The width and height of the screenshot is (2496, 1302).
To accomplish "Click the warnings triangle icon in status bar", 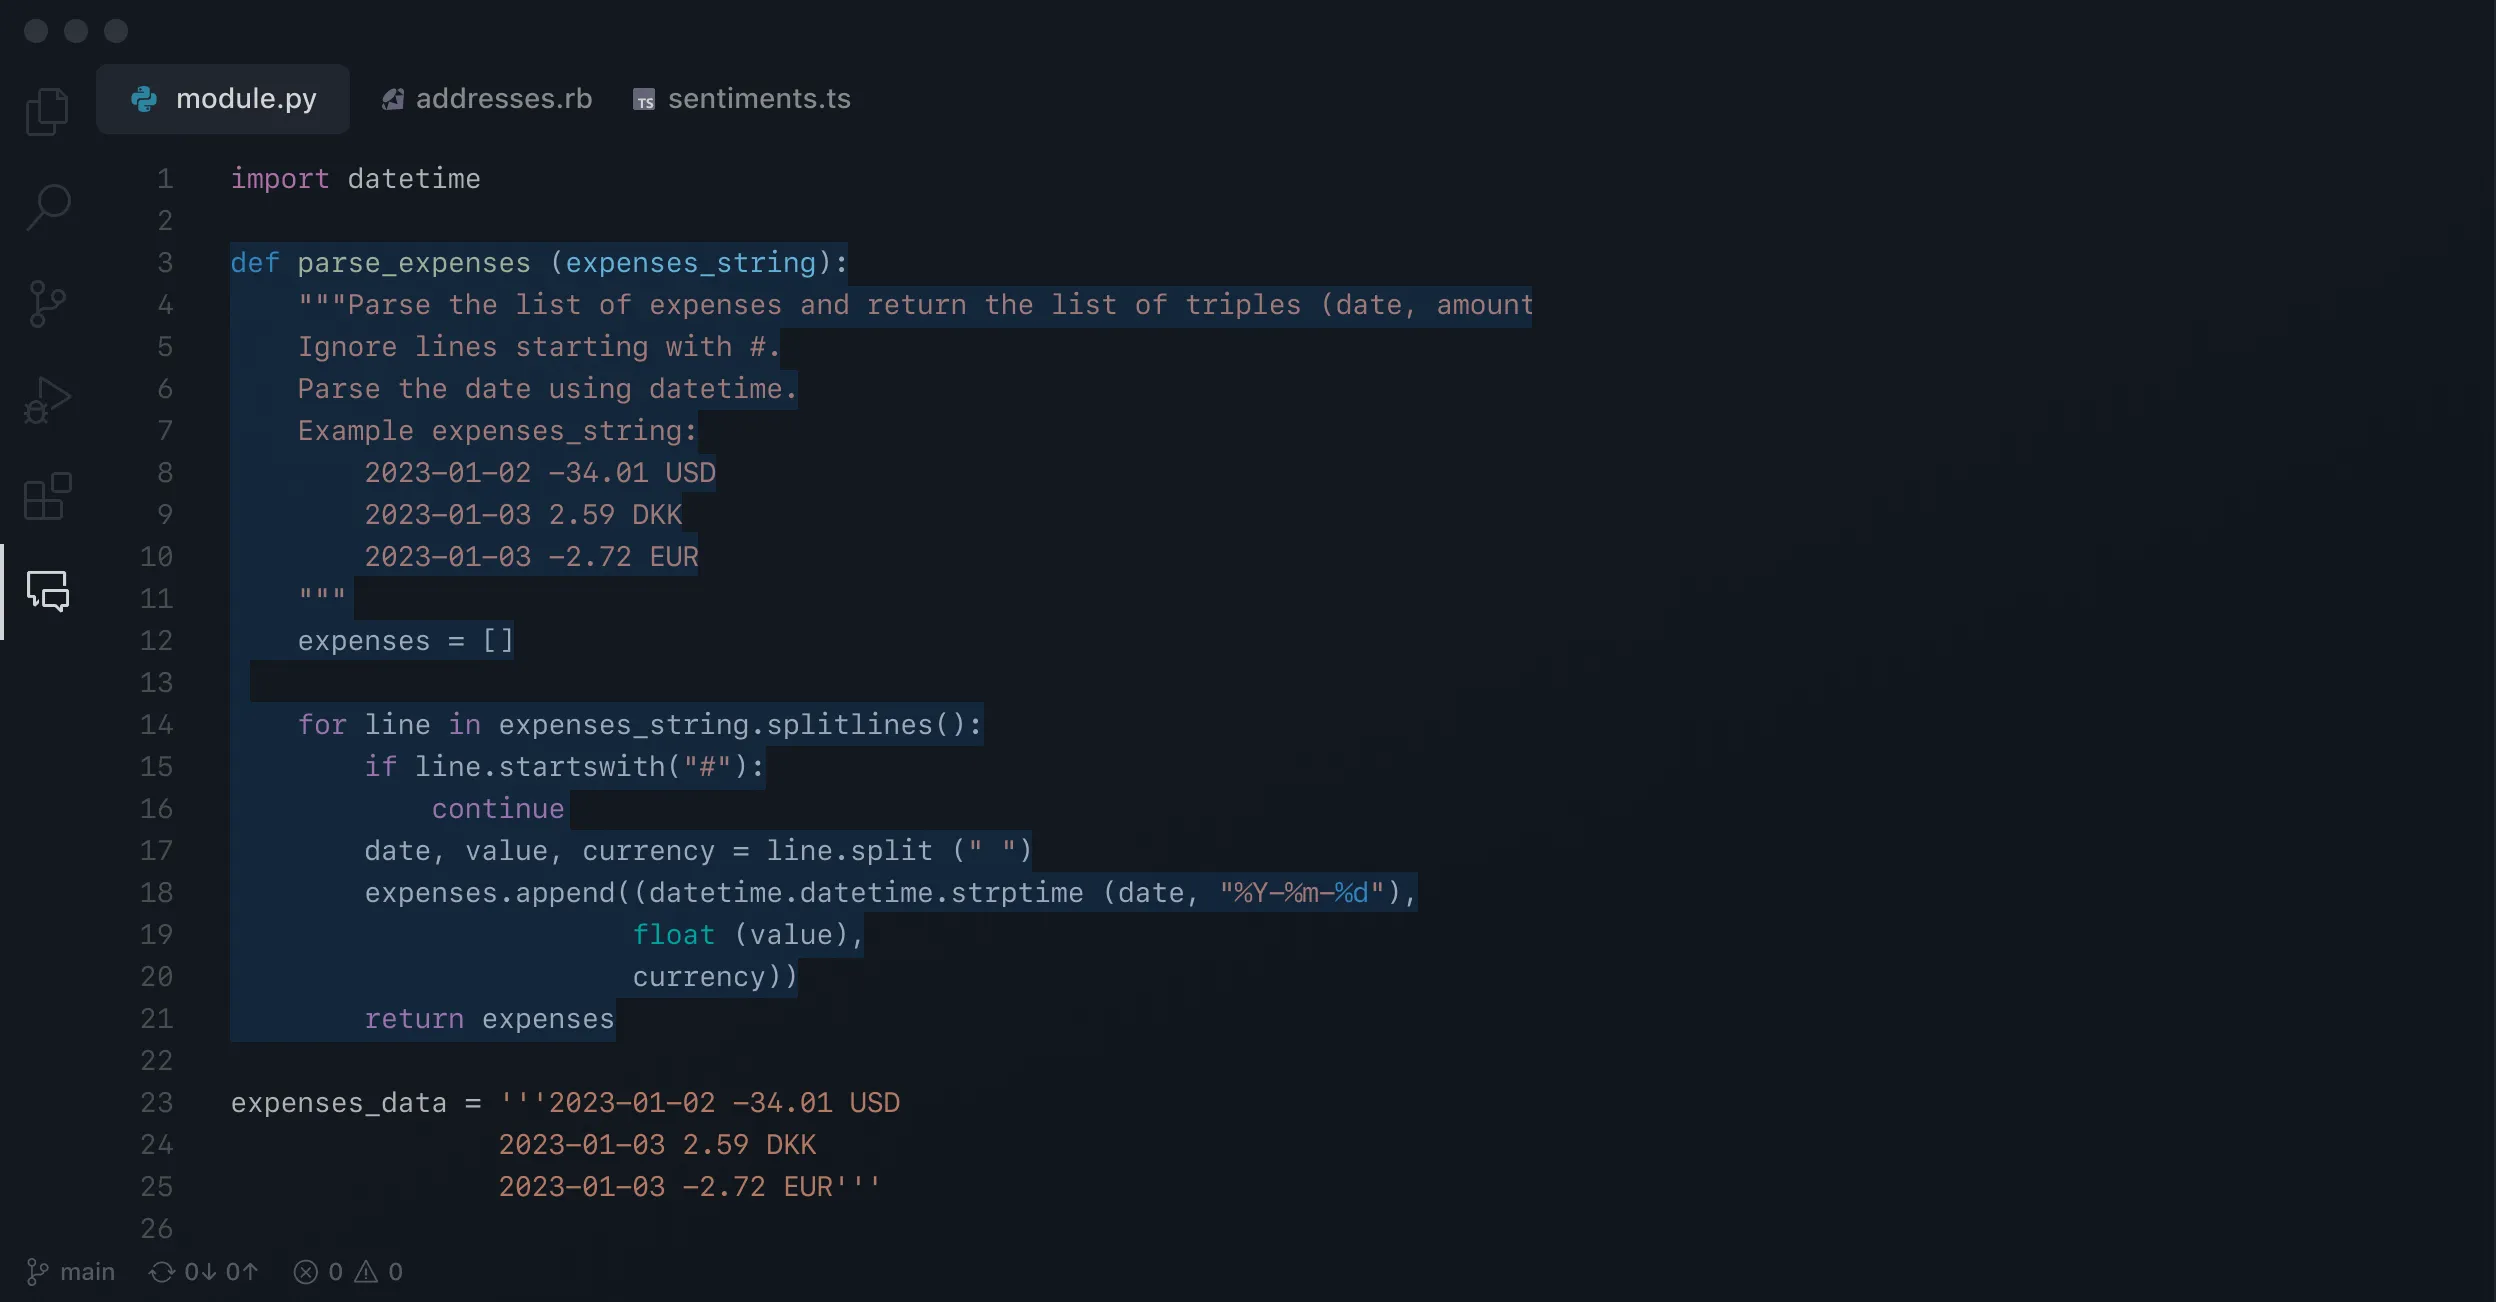I will point(366,1272).
